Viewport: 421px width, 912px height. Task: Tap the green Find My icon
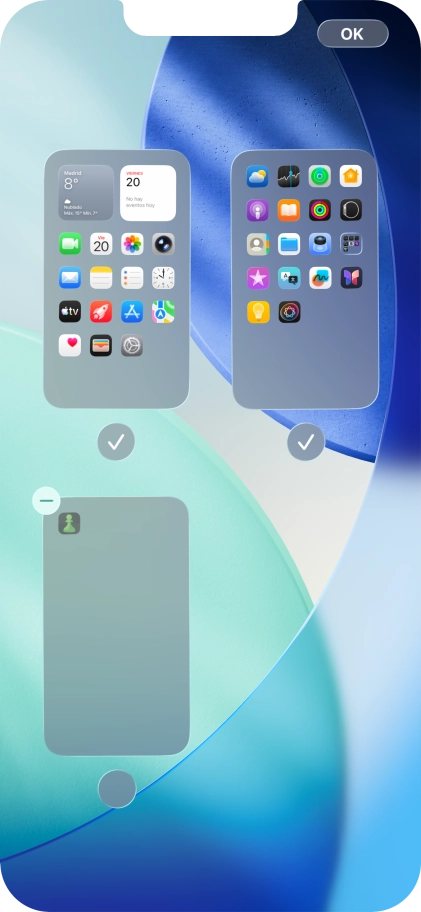(320, 176)
